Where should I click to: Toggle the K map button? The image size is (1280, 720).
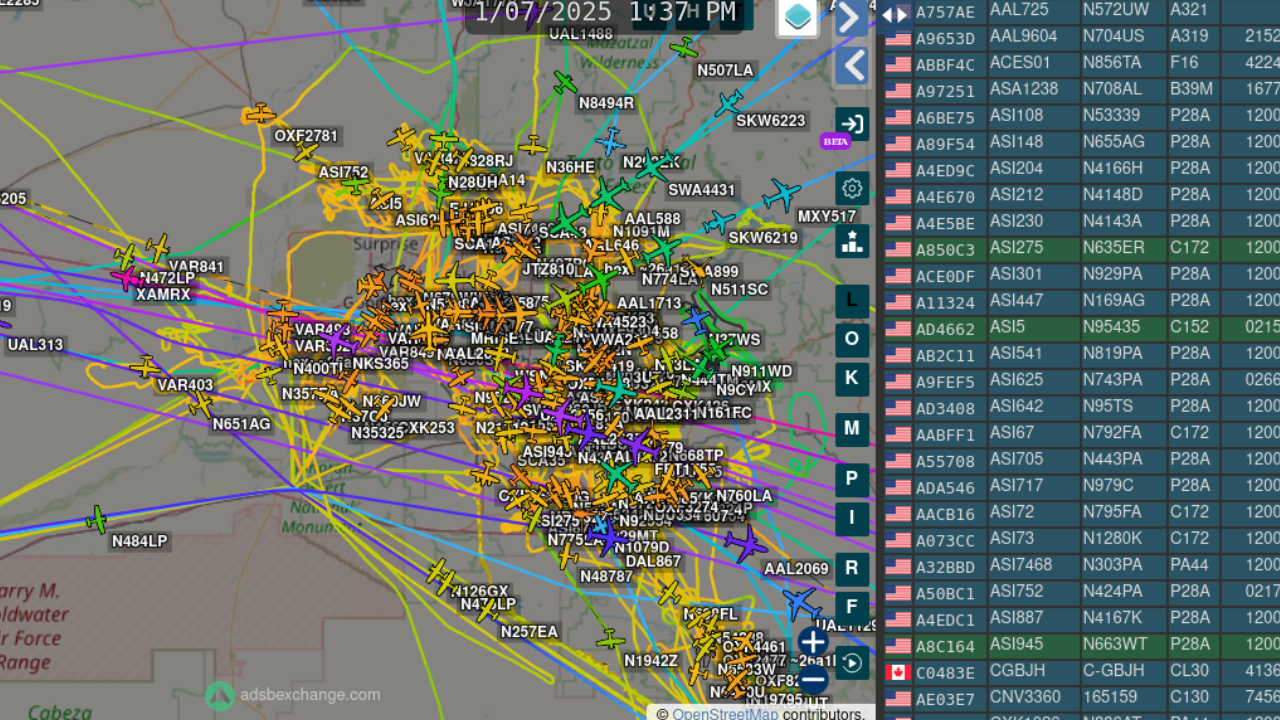pos(852,378)
